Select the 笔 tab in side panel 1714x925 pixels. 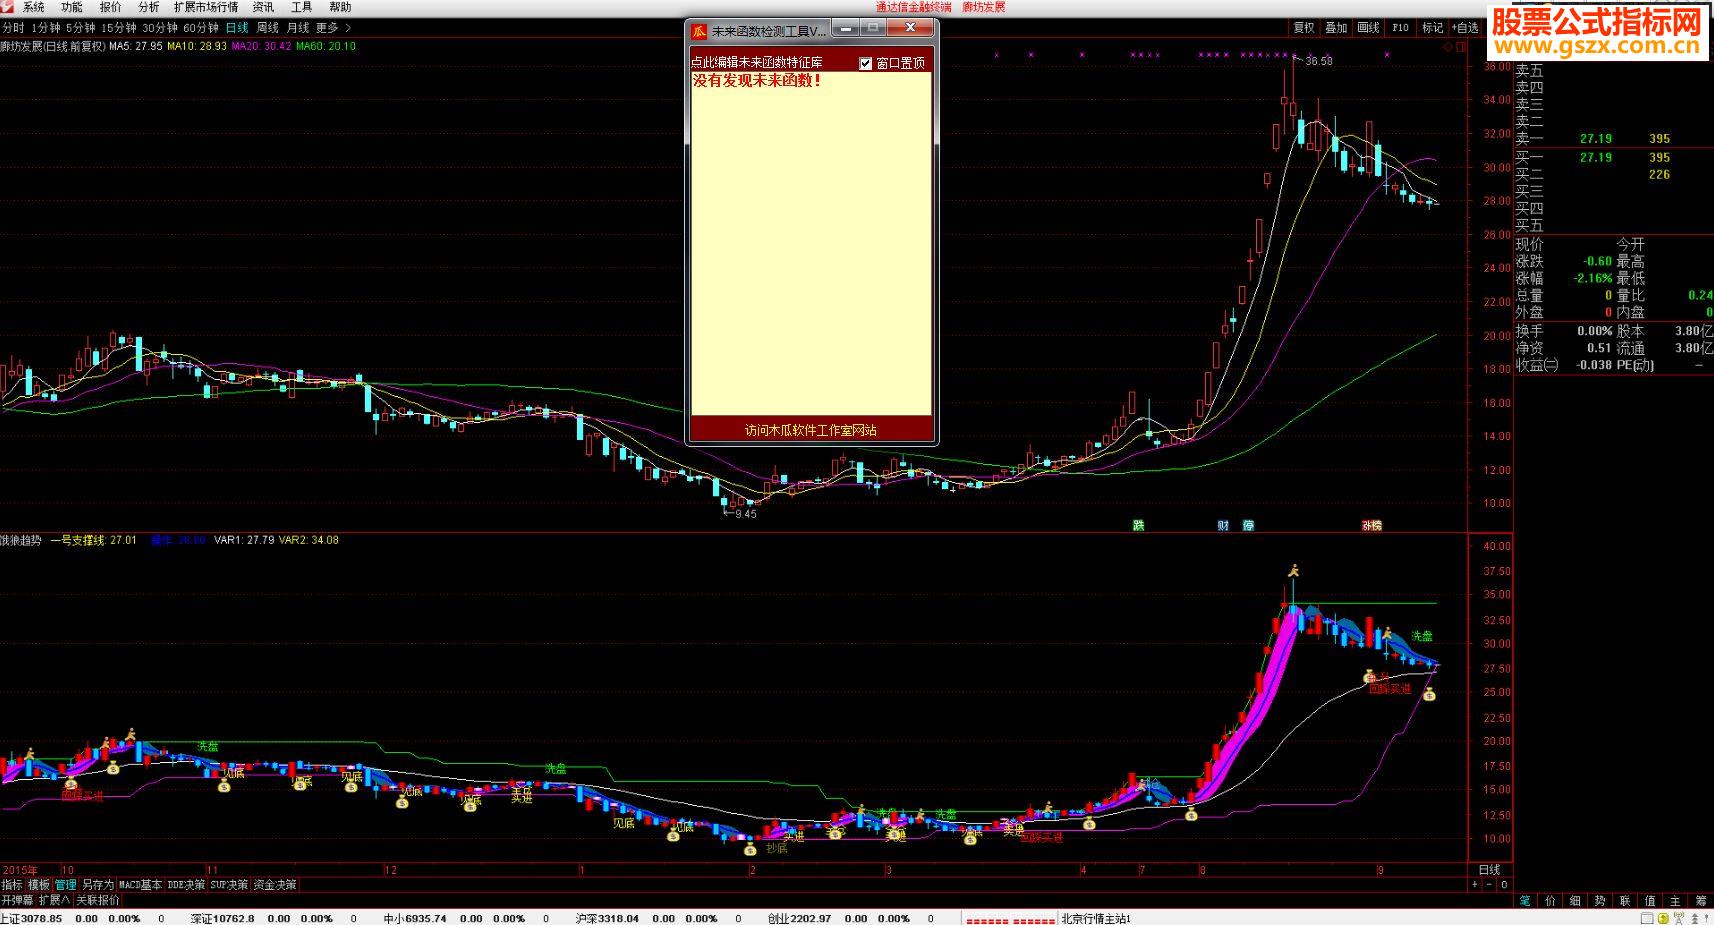coord(1525,901)
